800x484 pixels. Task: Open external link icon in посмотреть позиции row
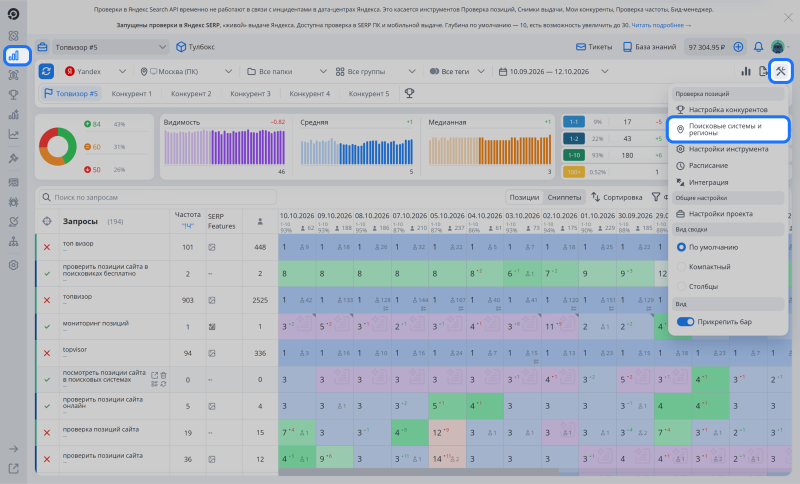155,375
